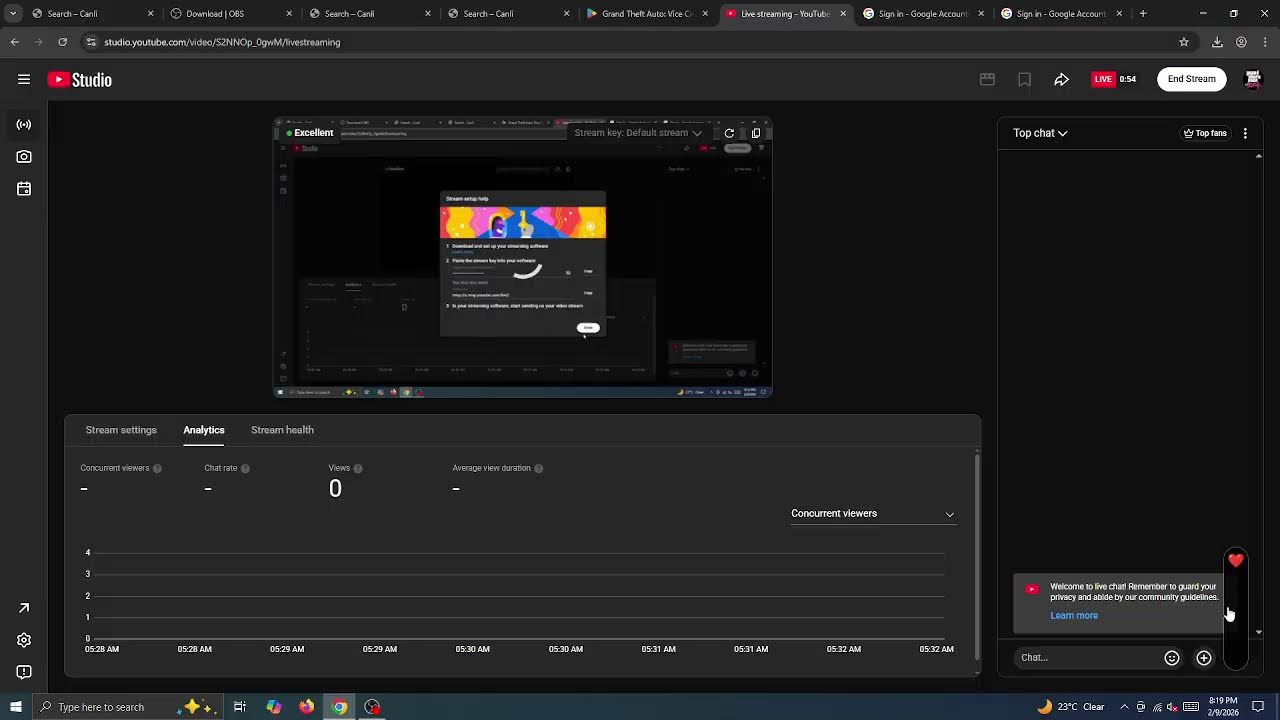Open the Stream key: Default stream dropdown
Viewport: 1280px width, 720px height.
click(638, 133)
